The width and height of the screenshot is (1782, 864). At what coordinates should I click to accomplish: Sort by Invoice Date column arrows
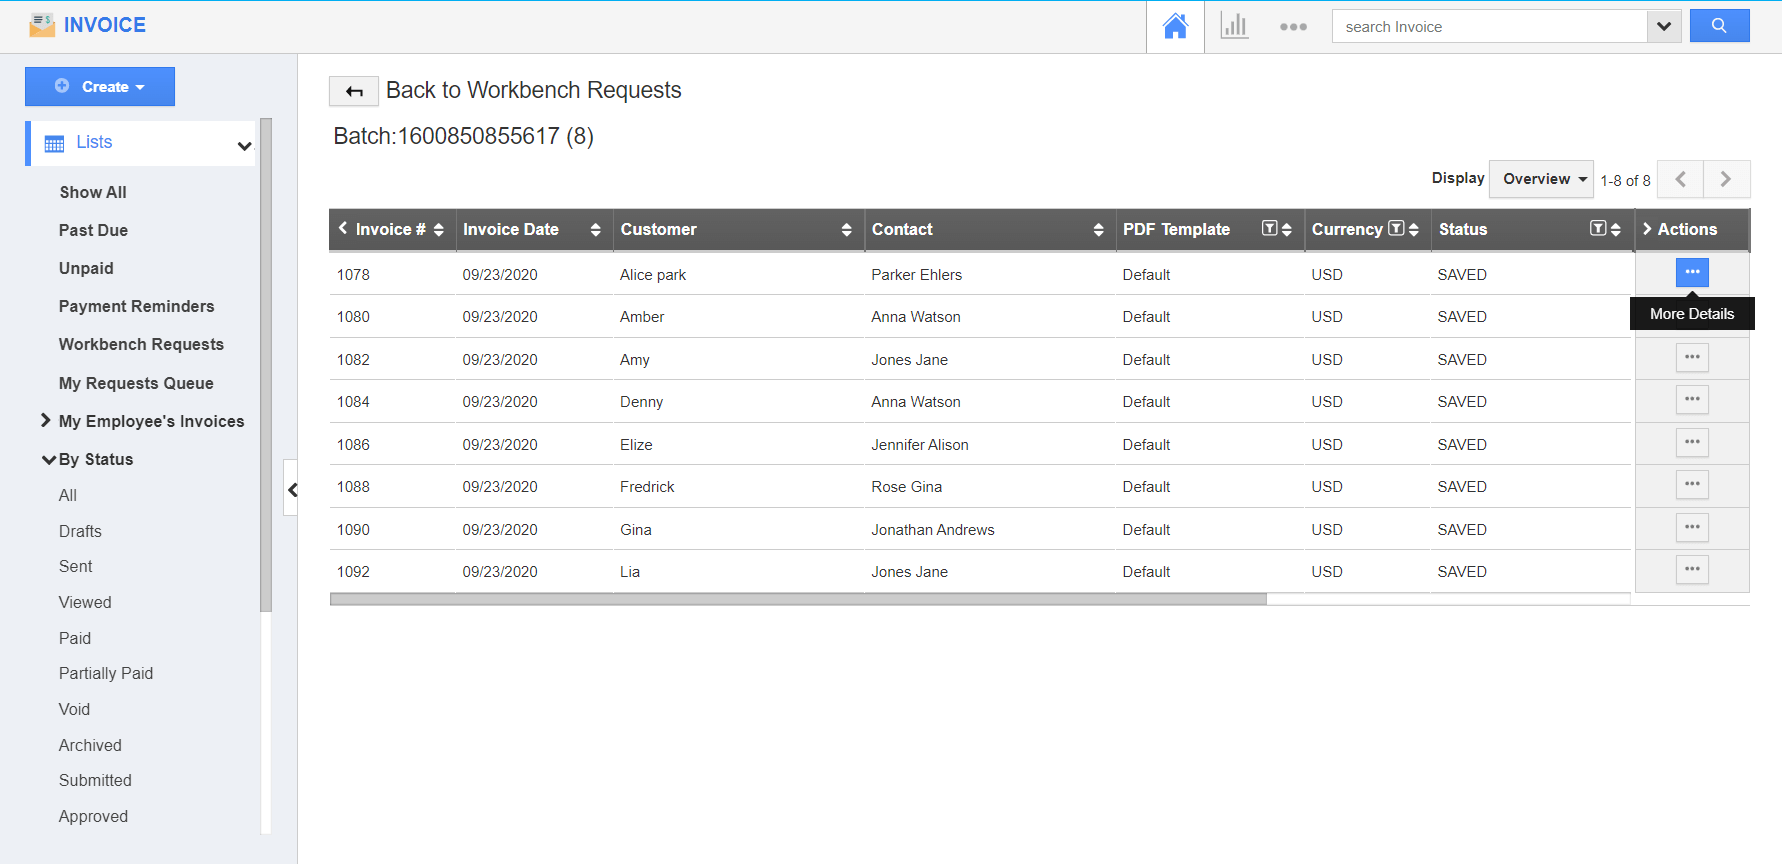click(x=596, y=230)
